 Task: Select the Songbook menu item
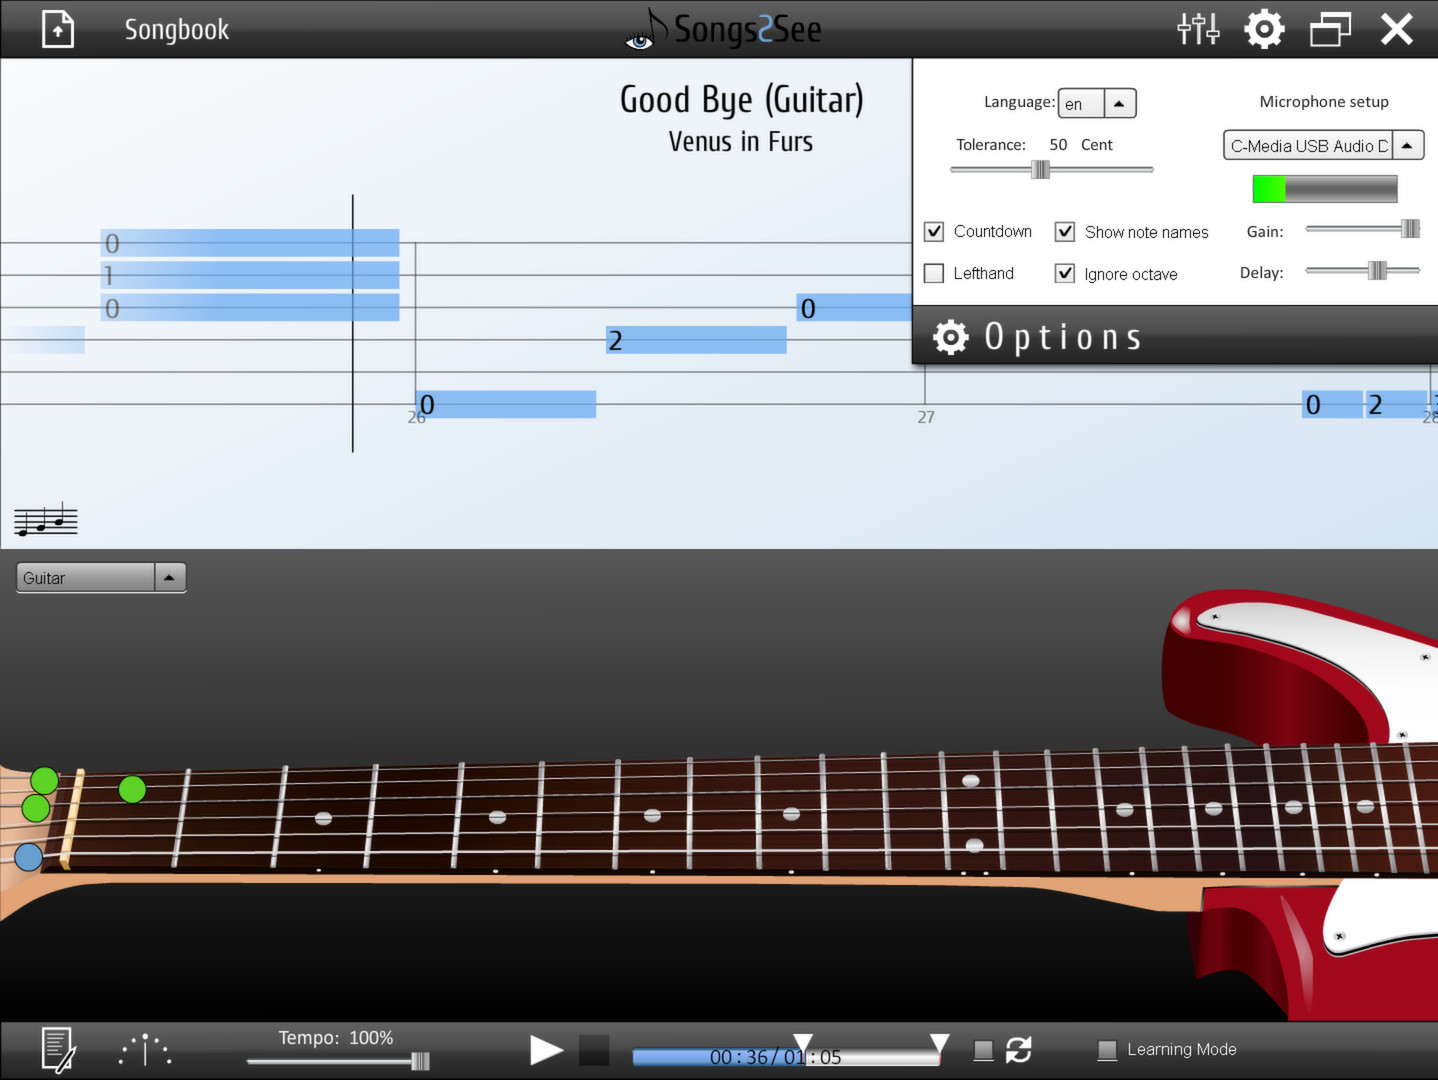(x=176, y=29)
